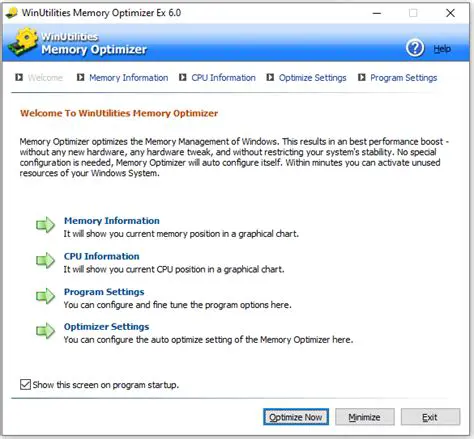
Task: Click the green arrow beside Program Settings
Action: point(45,296)
